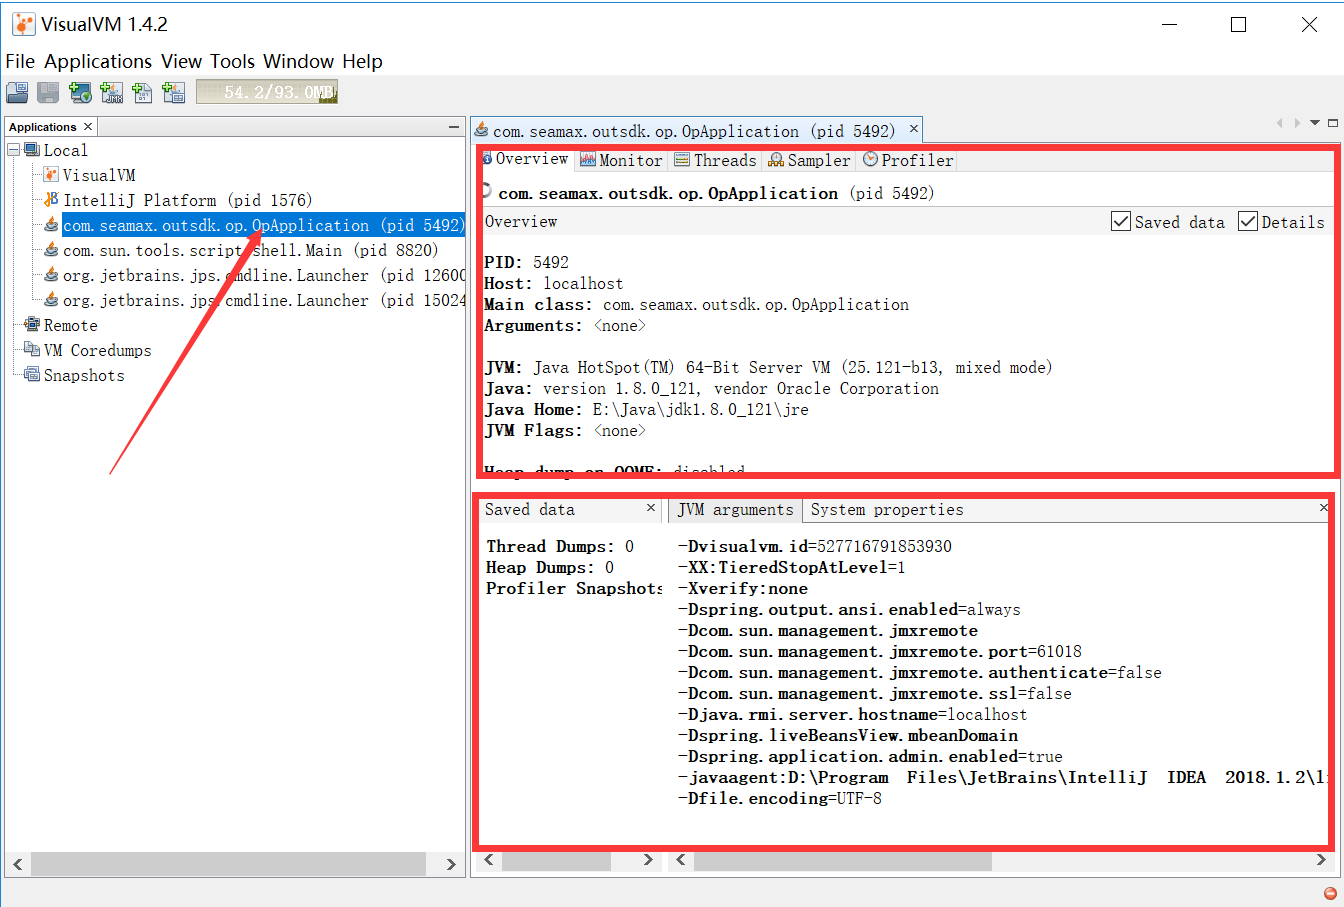Open a snapshot with the Load Snapshot toolbar icon

[17, 92]
